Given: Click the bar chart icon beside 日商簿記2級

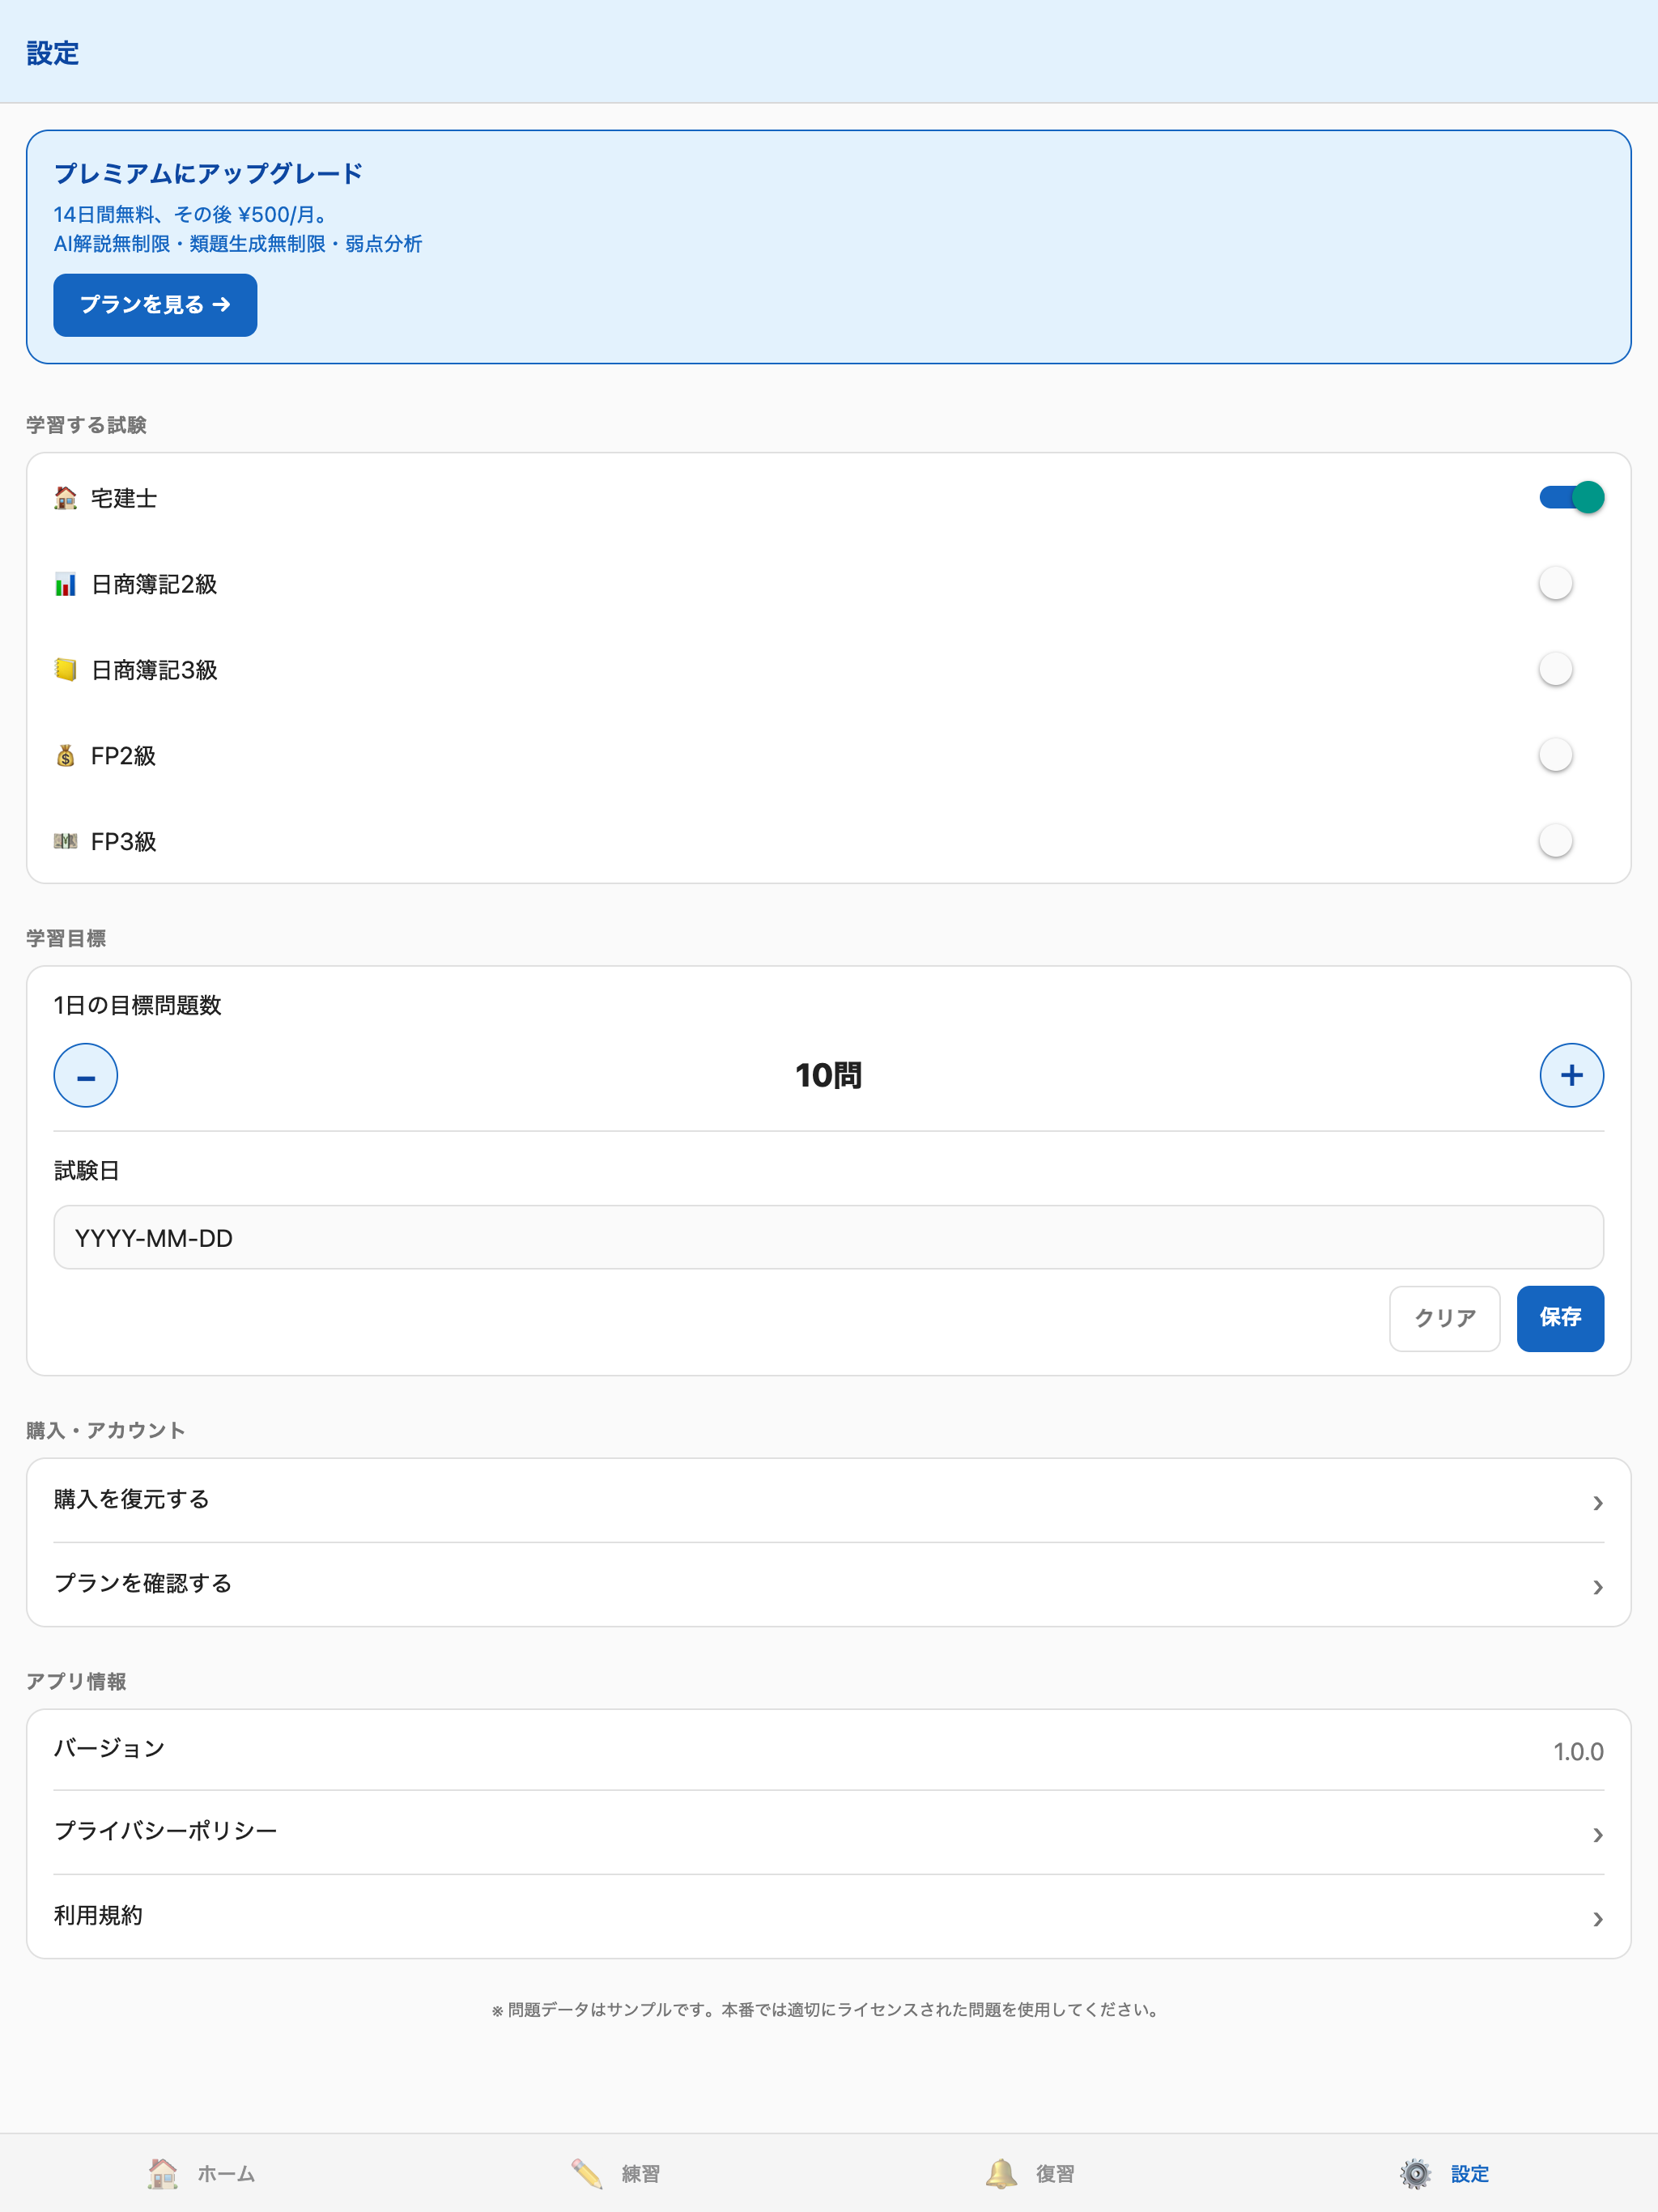Looking at the screenshot, I should click(x=65, y=584).
